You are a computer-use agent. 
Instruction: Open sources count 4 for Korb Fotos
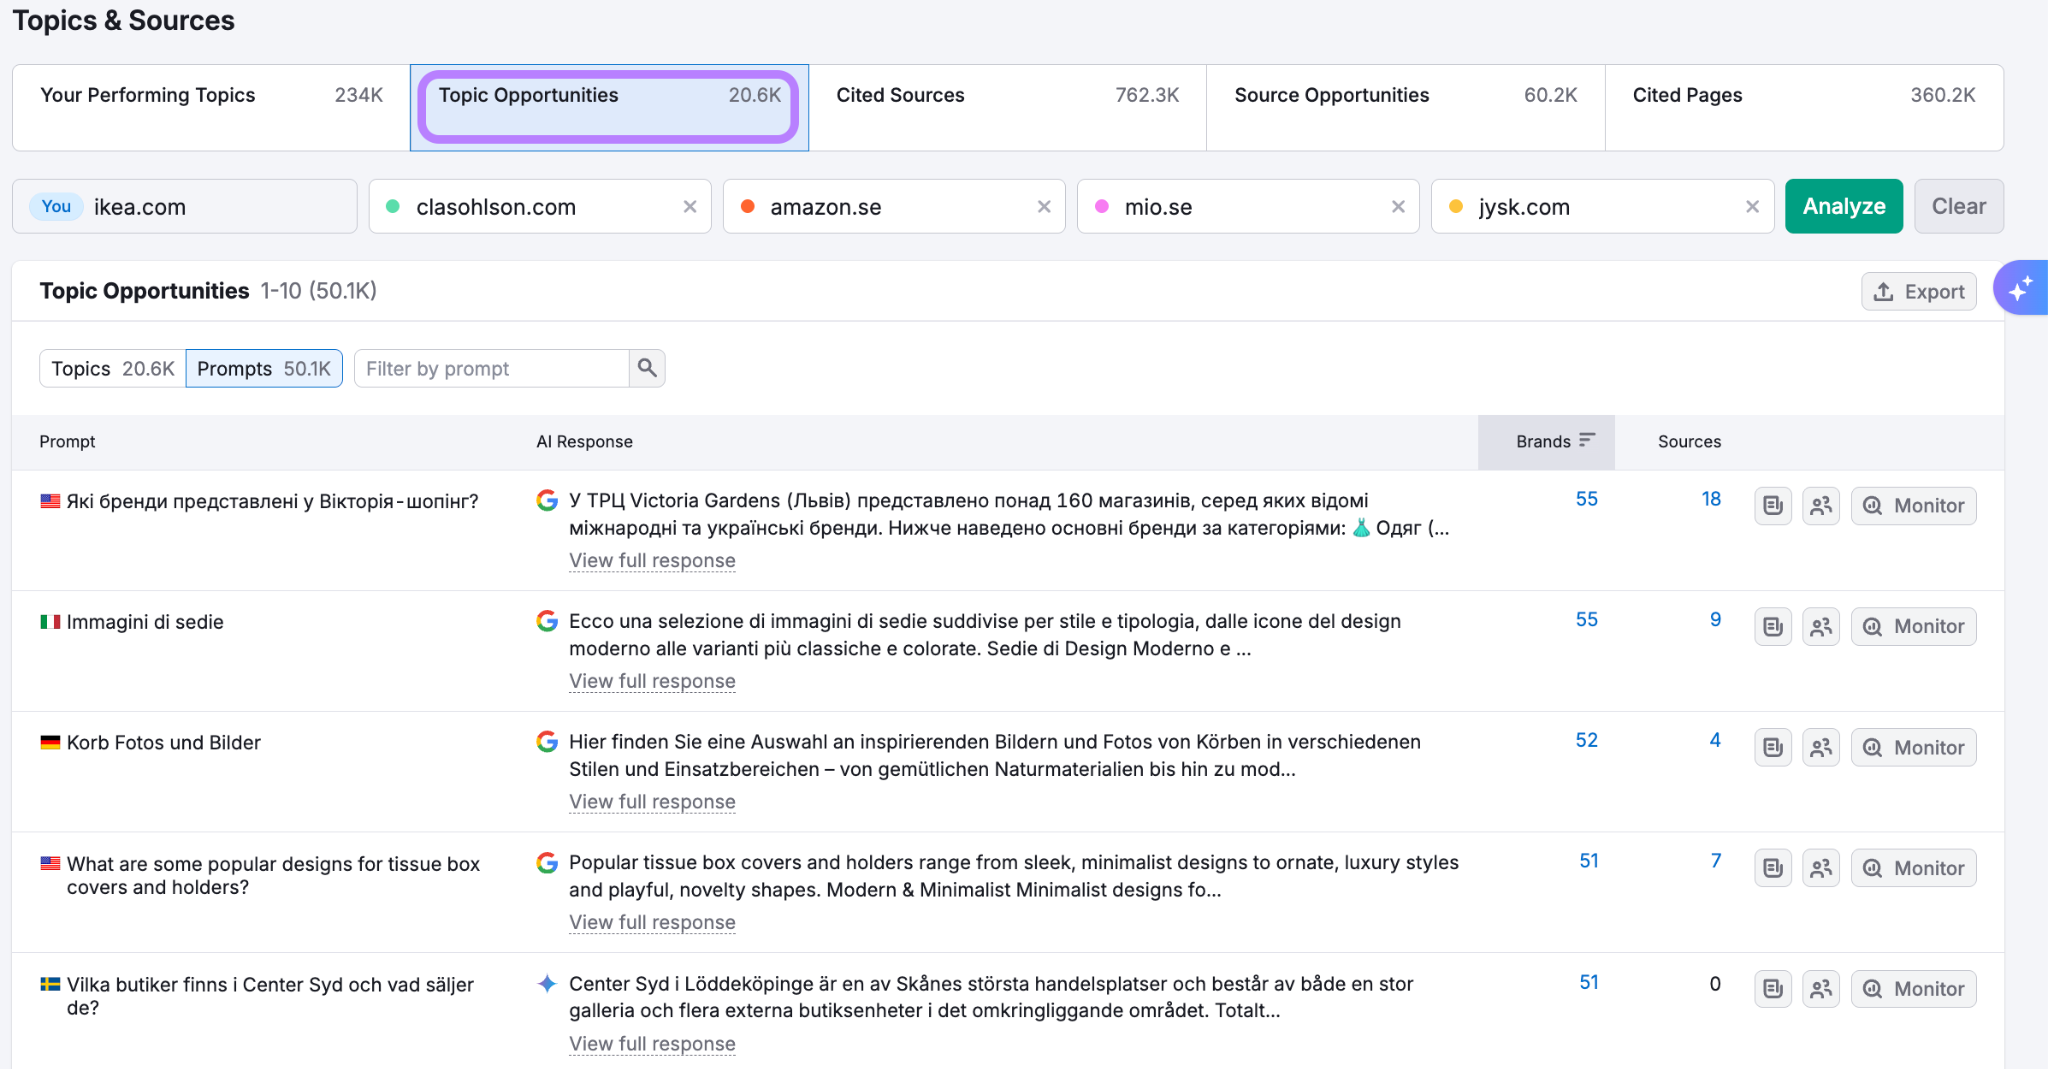tap(1715, 741)
